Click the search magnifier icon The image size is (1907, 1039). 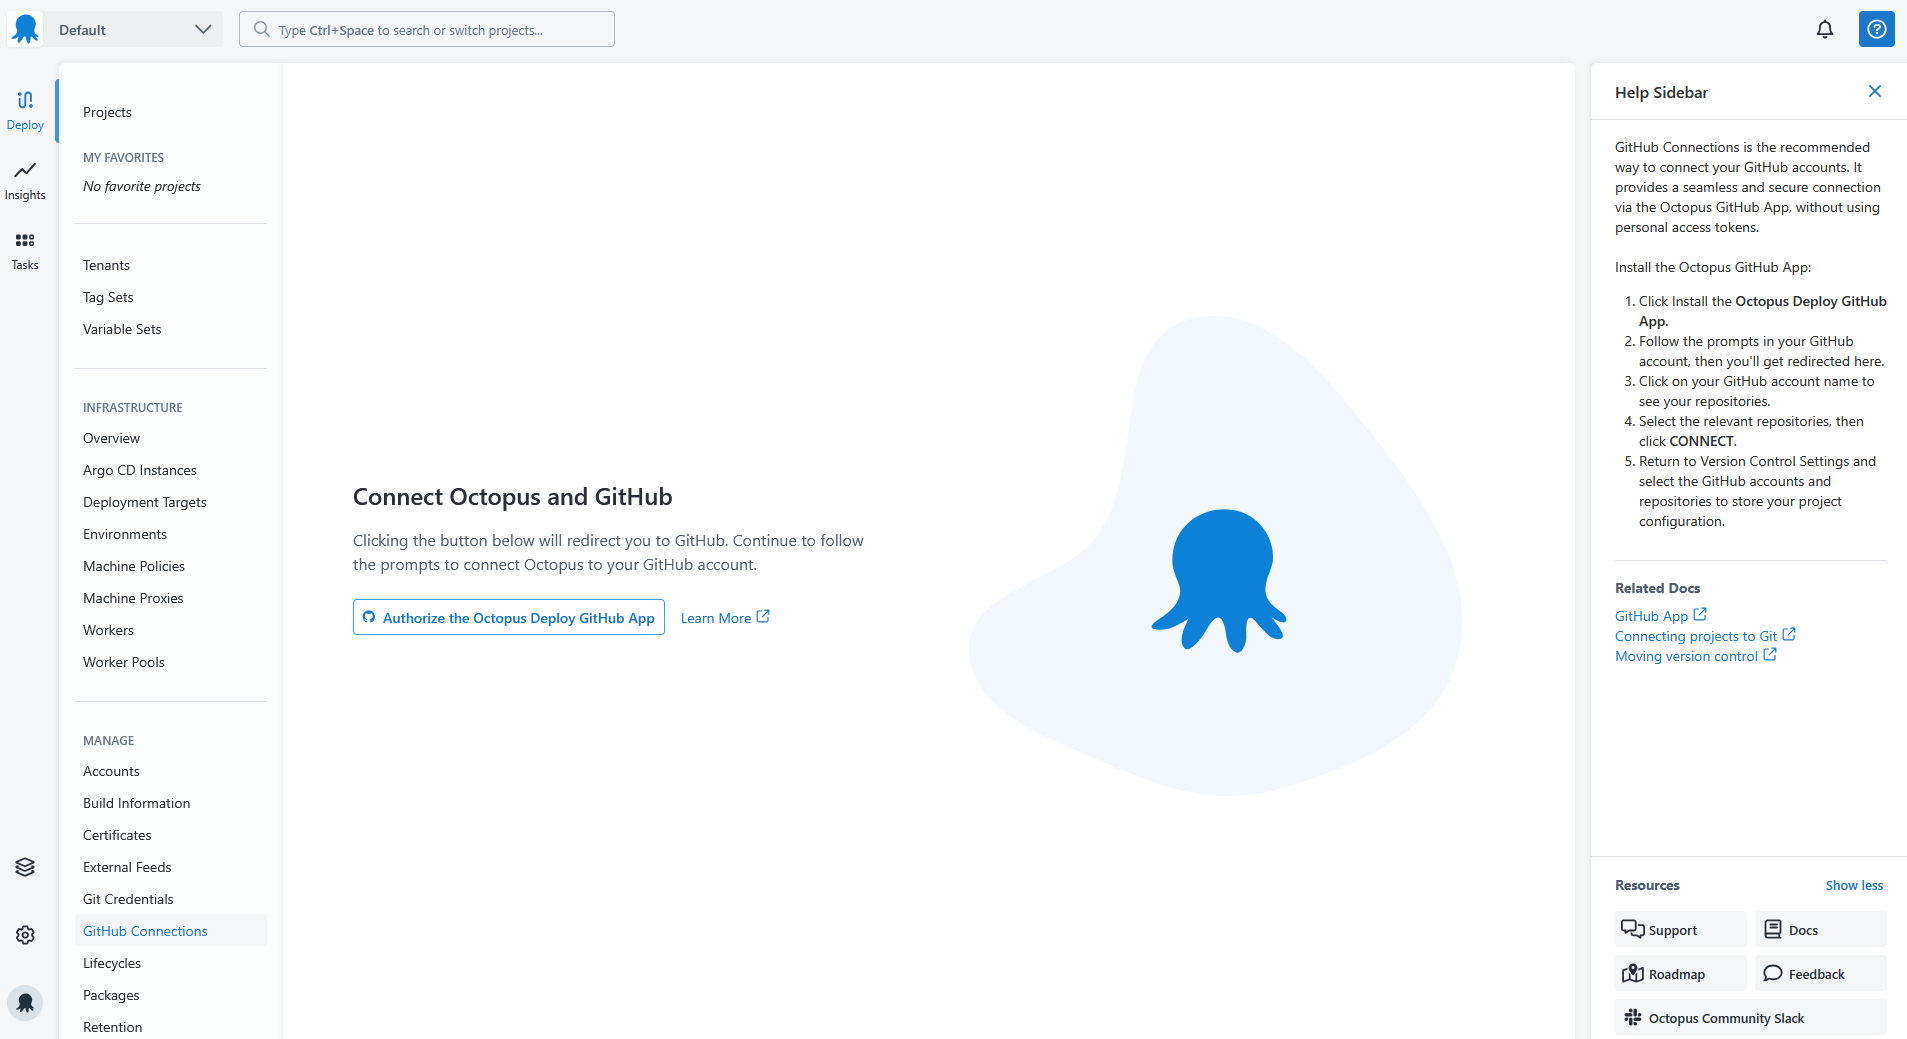(262, 29)
